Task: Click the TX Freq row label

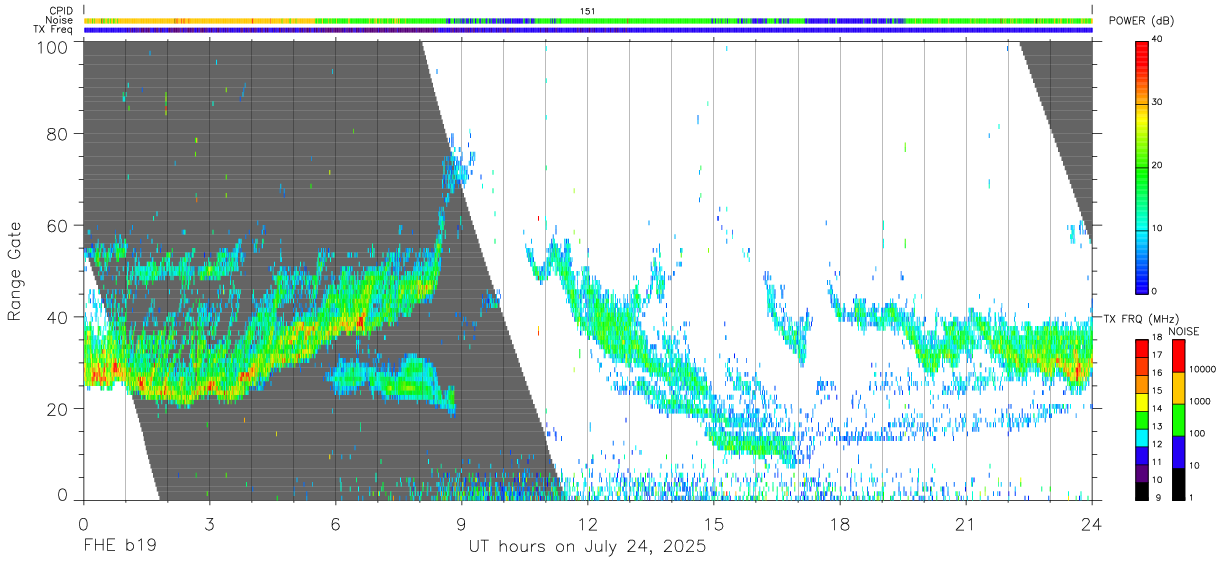Action: tap(53, 29)
